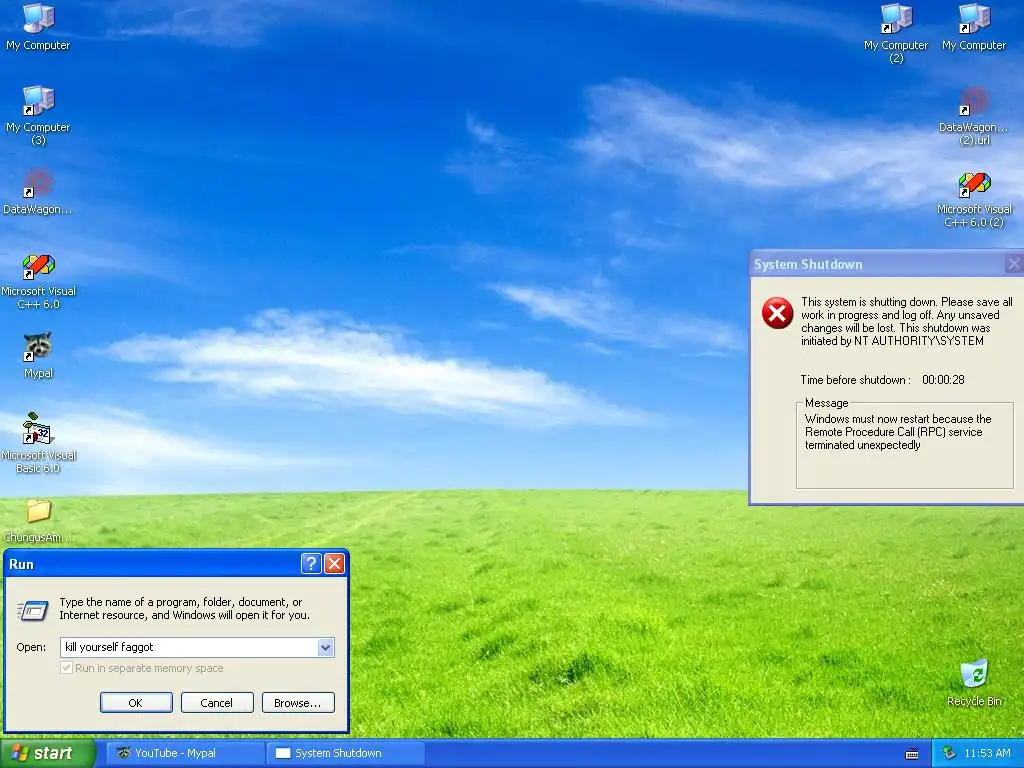Switch to the System Shutdown taskbar button

(x=346, y=753)
